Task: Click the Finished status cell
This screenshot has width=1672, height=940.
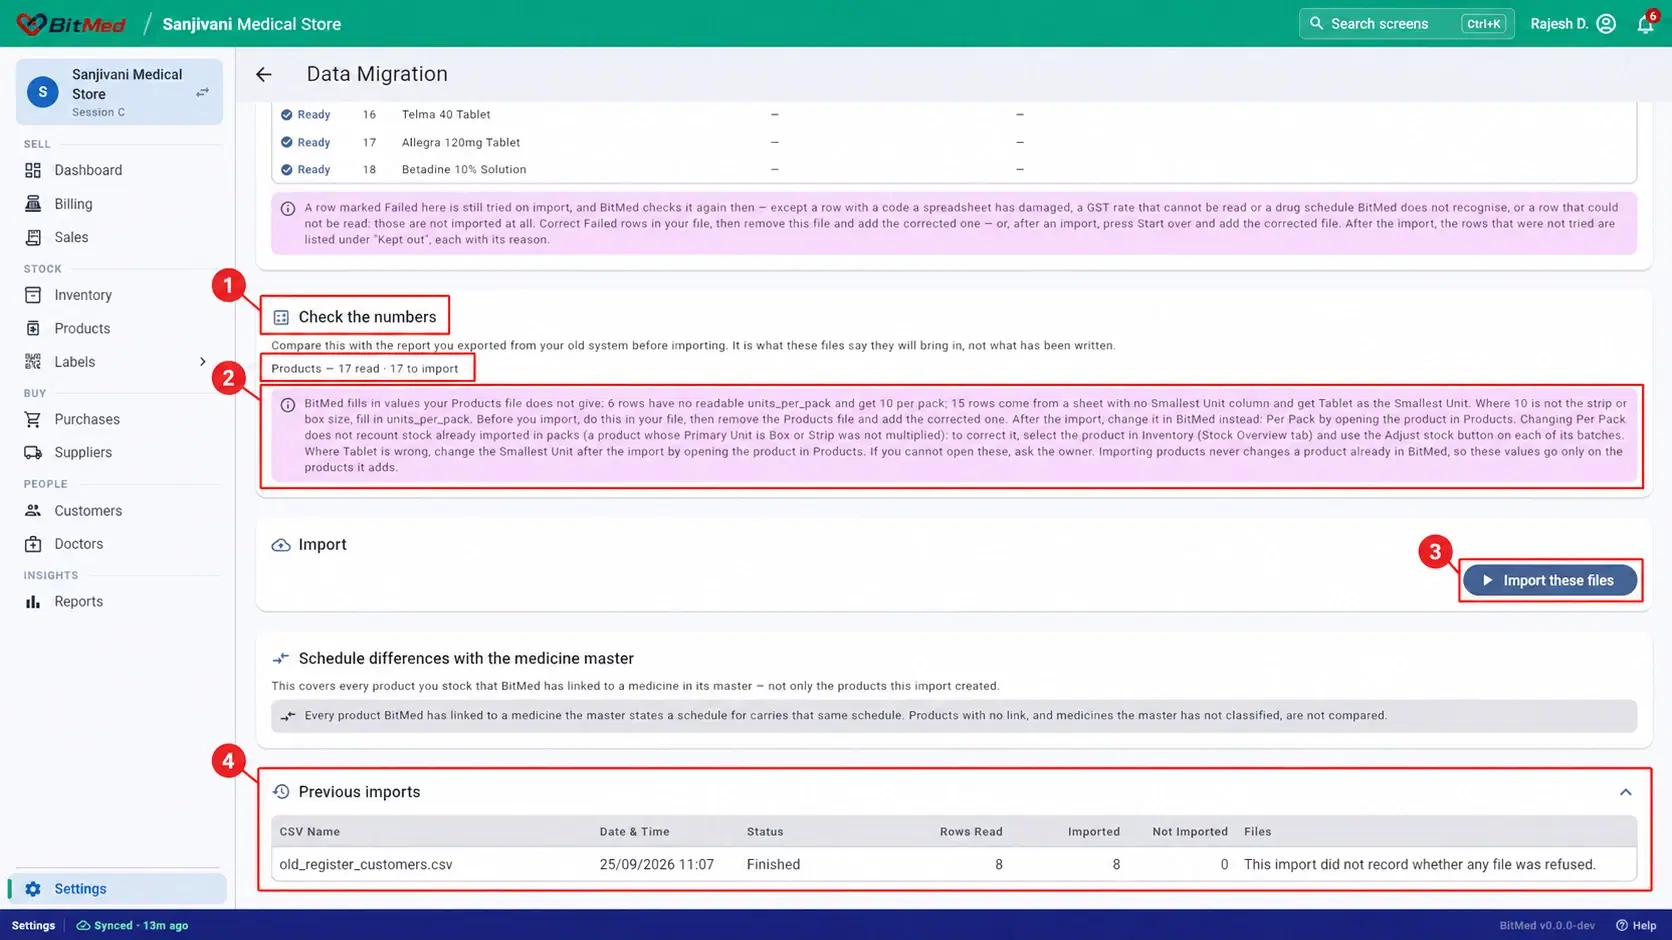Action: 773,864
